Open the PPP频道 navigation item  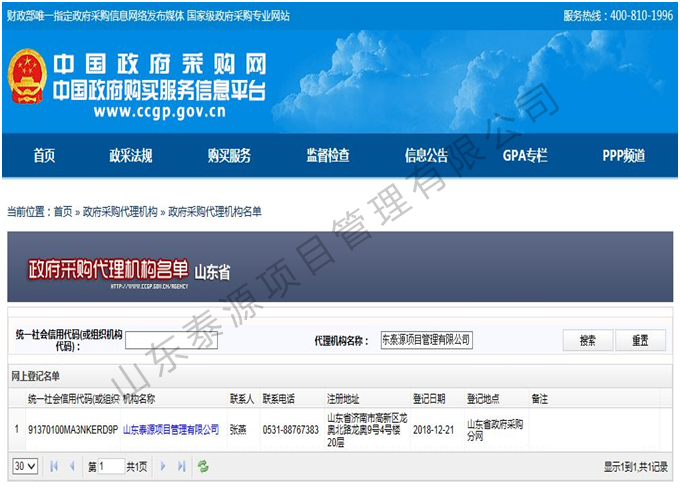pyautogui.click(x=624, y=155)
